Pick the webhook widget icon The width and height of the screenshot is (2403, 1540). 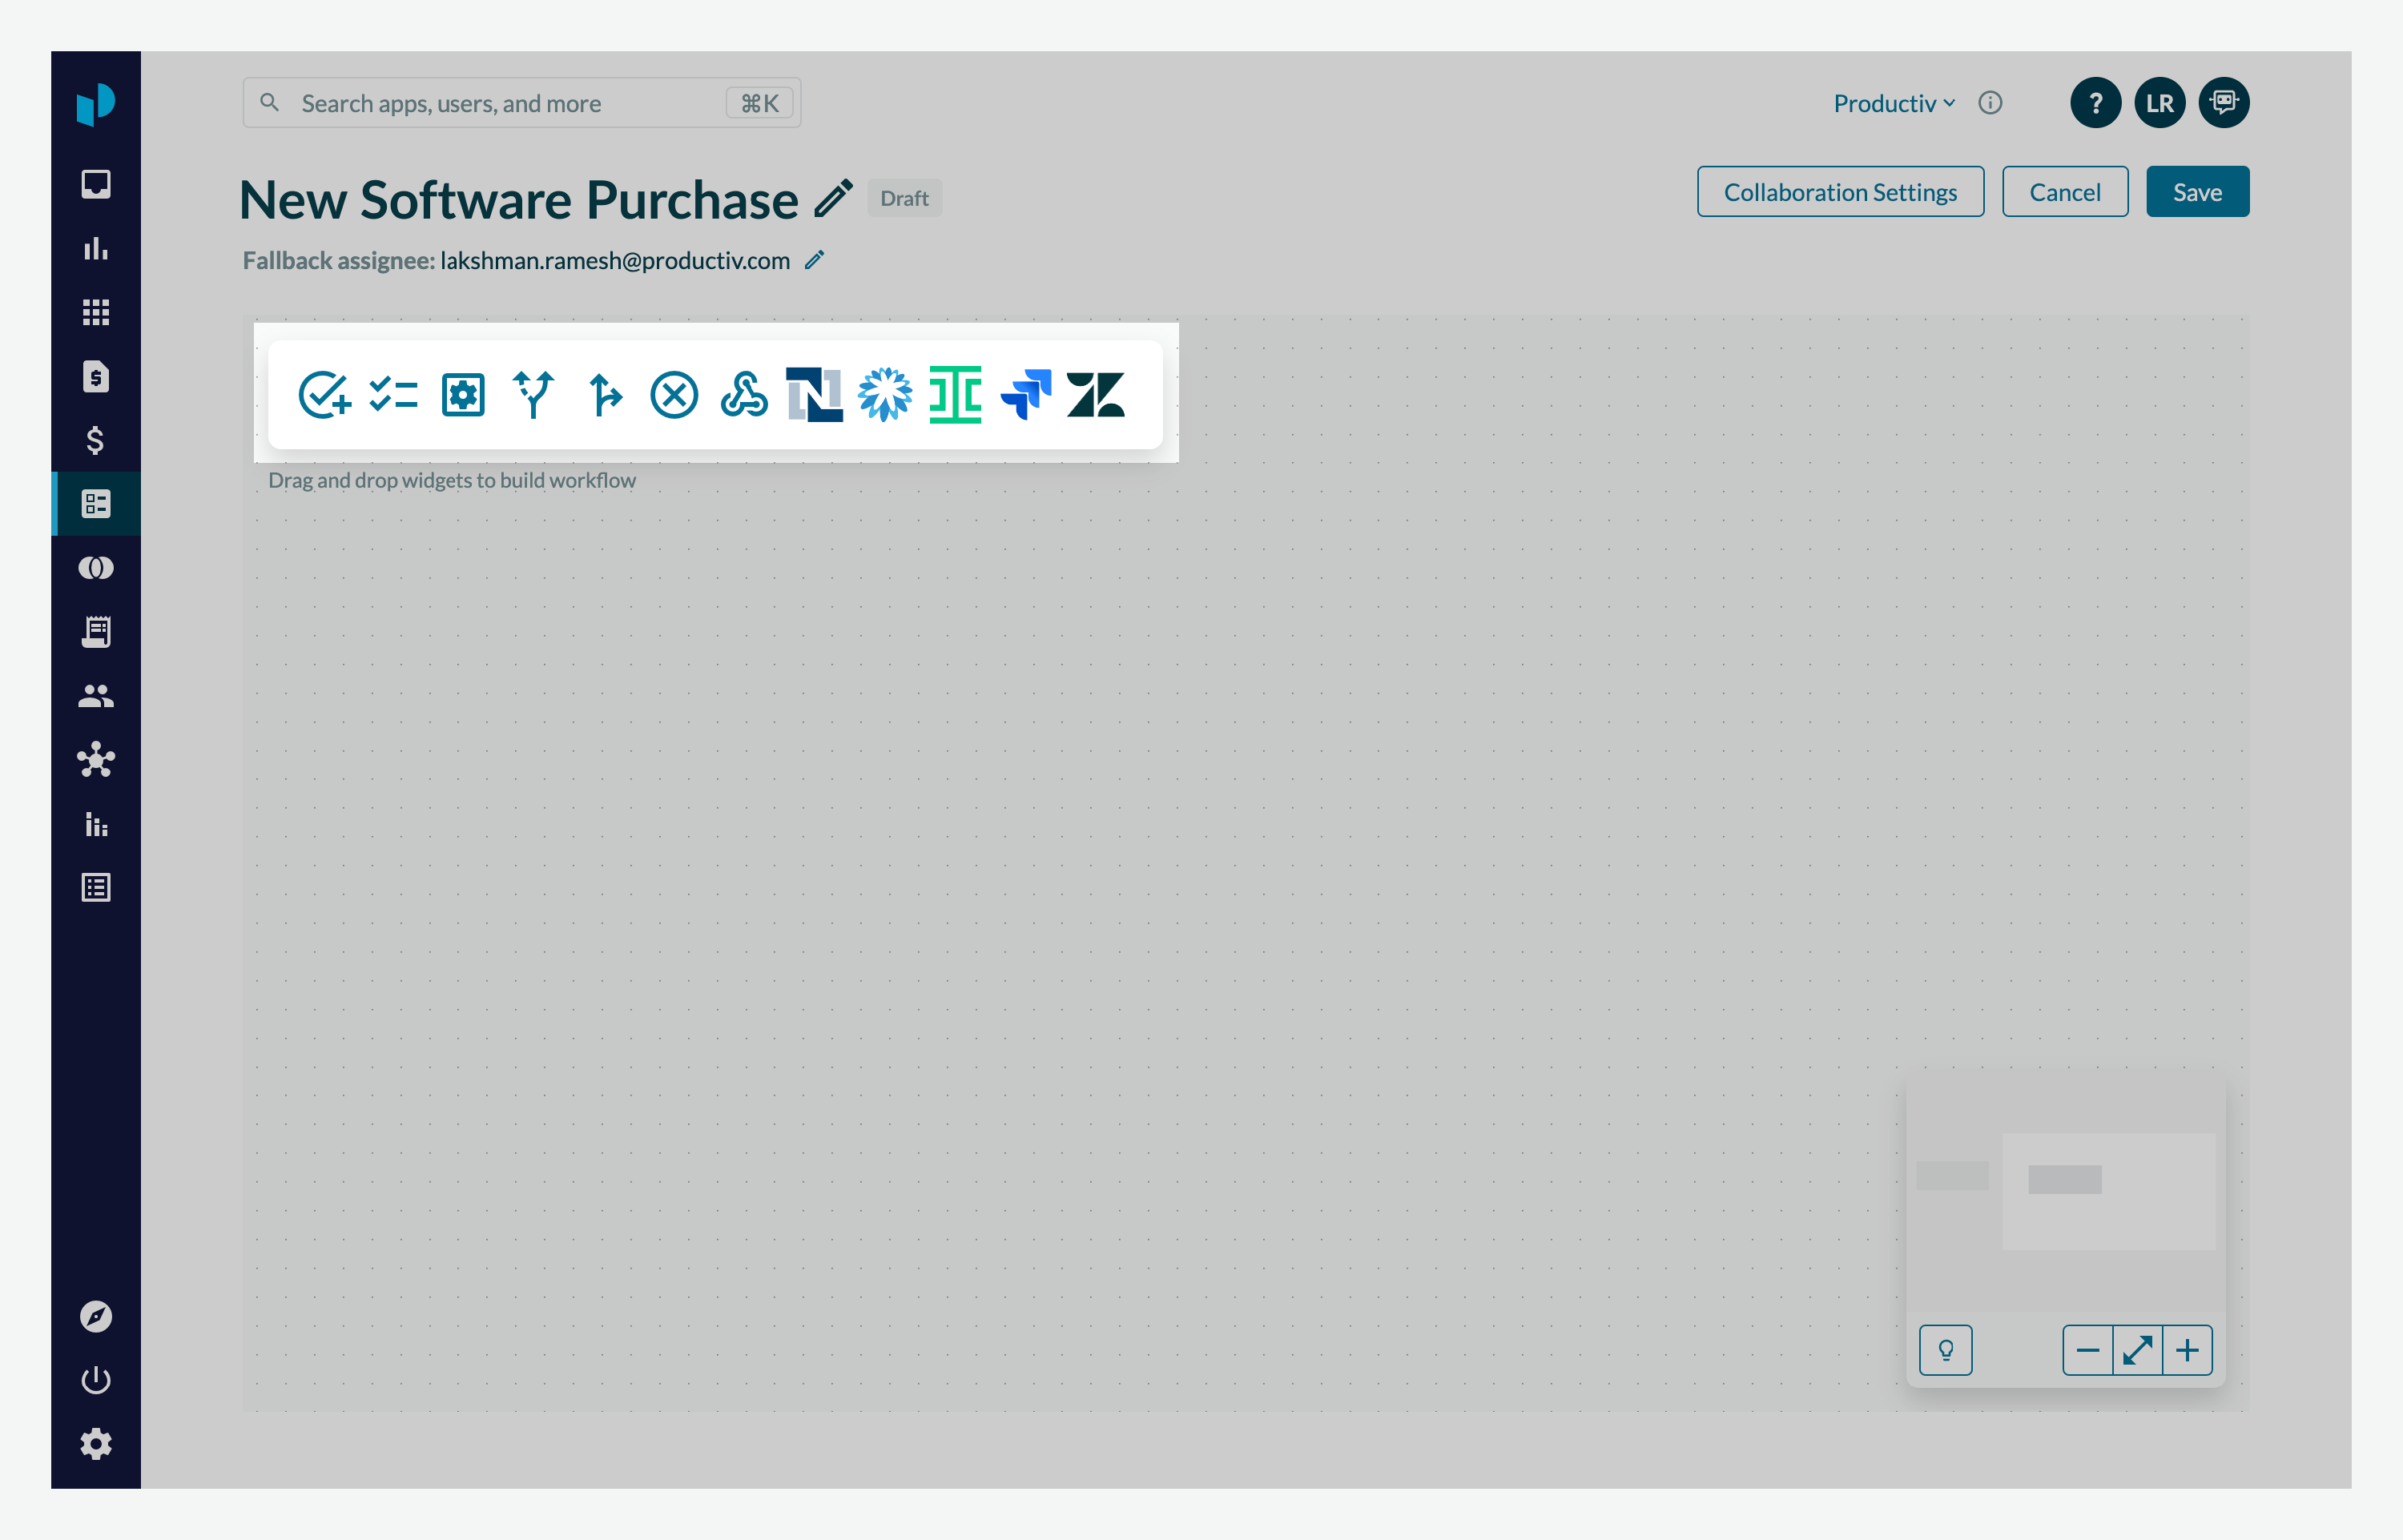[x=744, y=395]
